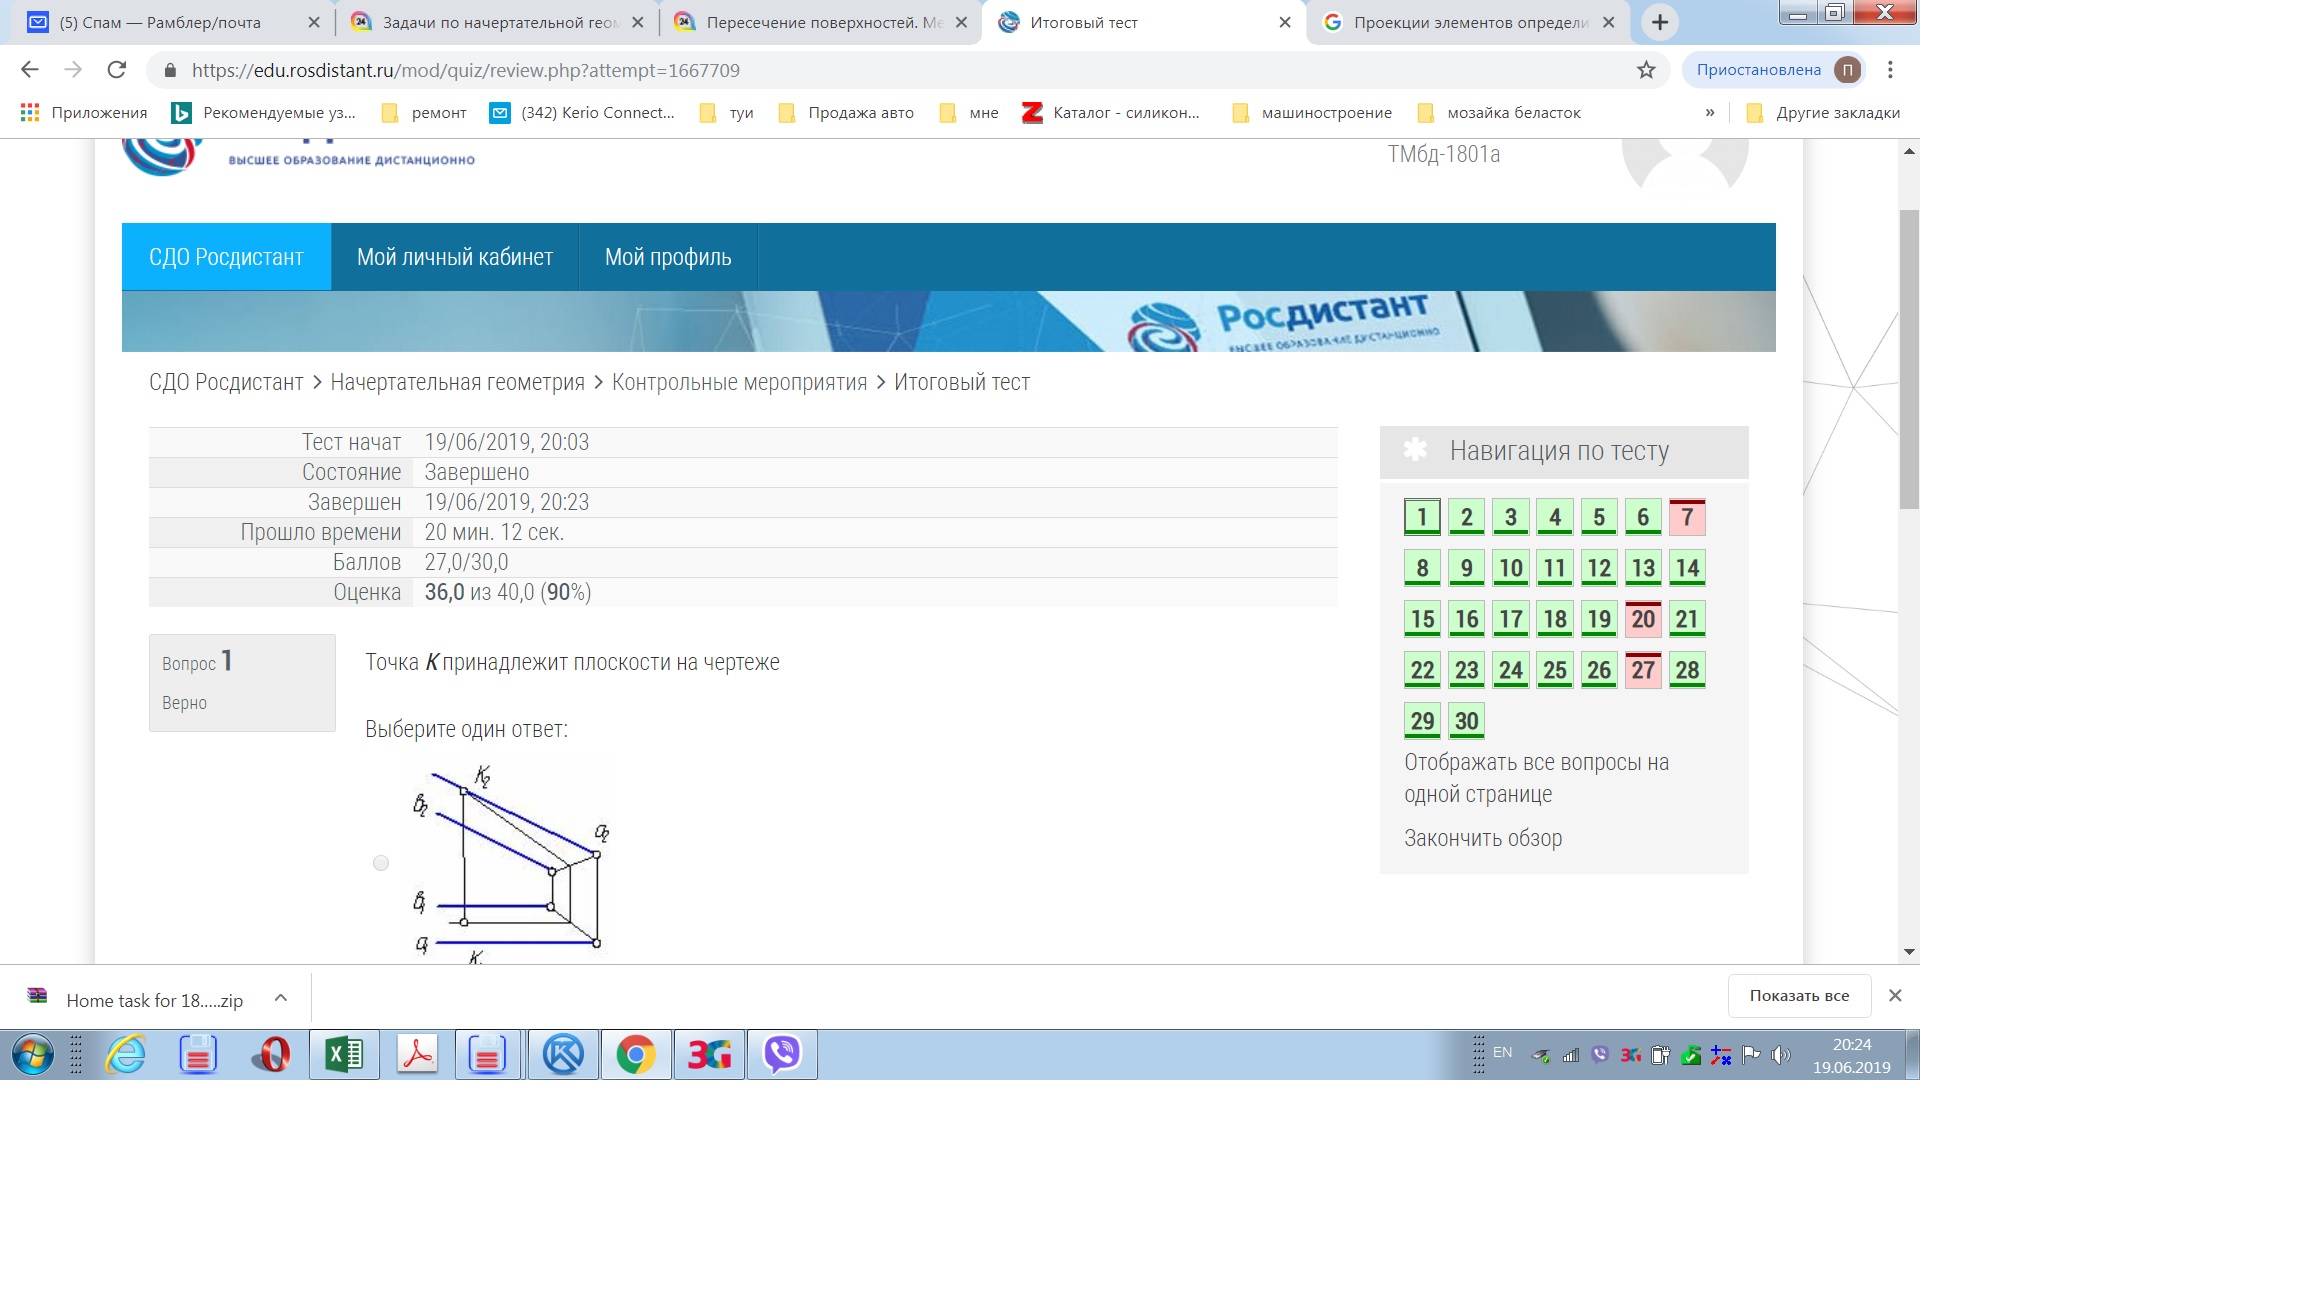Screen dimensions: 2304x1296
Task: Bookmark this page with star icon
Action: [x=1646, y=70]
